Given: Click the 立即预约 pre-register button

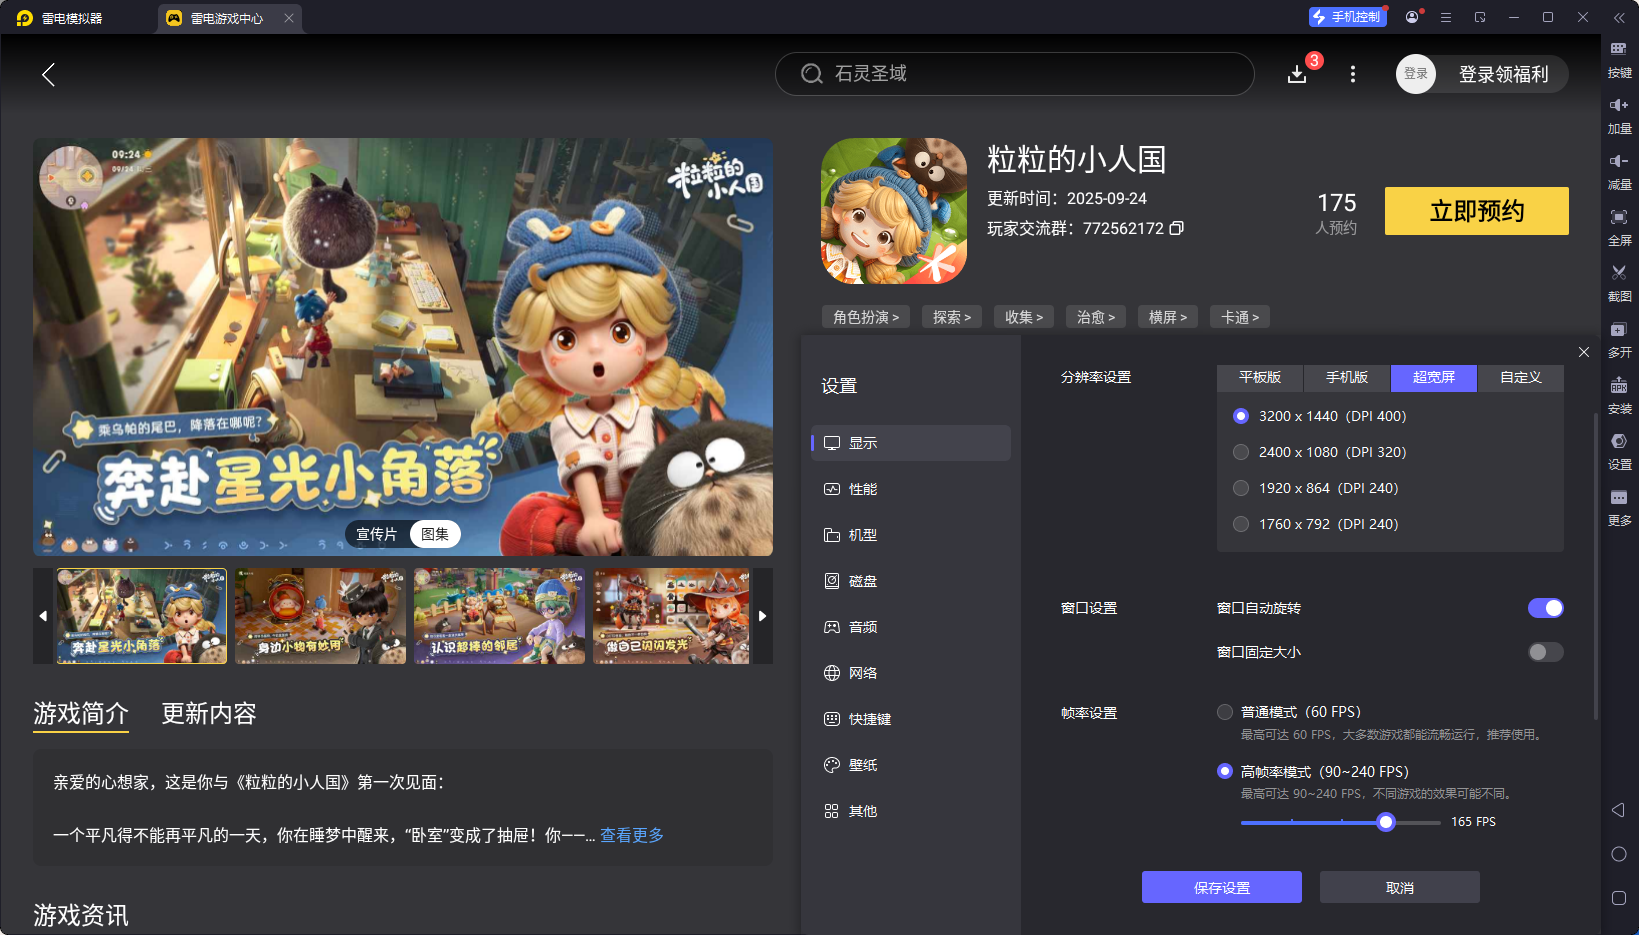Looking at the screenshot, I should pyautogui.click(x=1476, y=211).
